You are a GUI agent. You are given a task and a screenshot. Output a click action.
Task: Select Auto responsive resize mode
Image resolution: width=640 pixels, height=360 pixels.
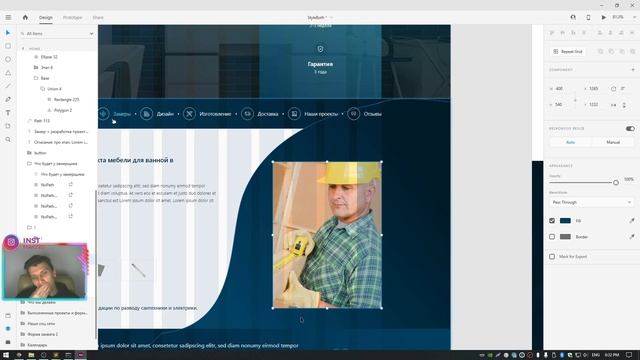570,142
